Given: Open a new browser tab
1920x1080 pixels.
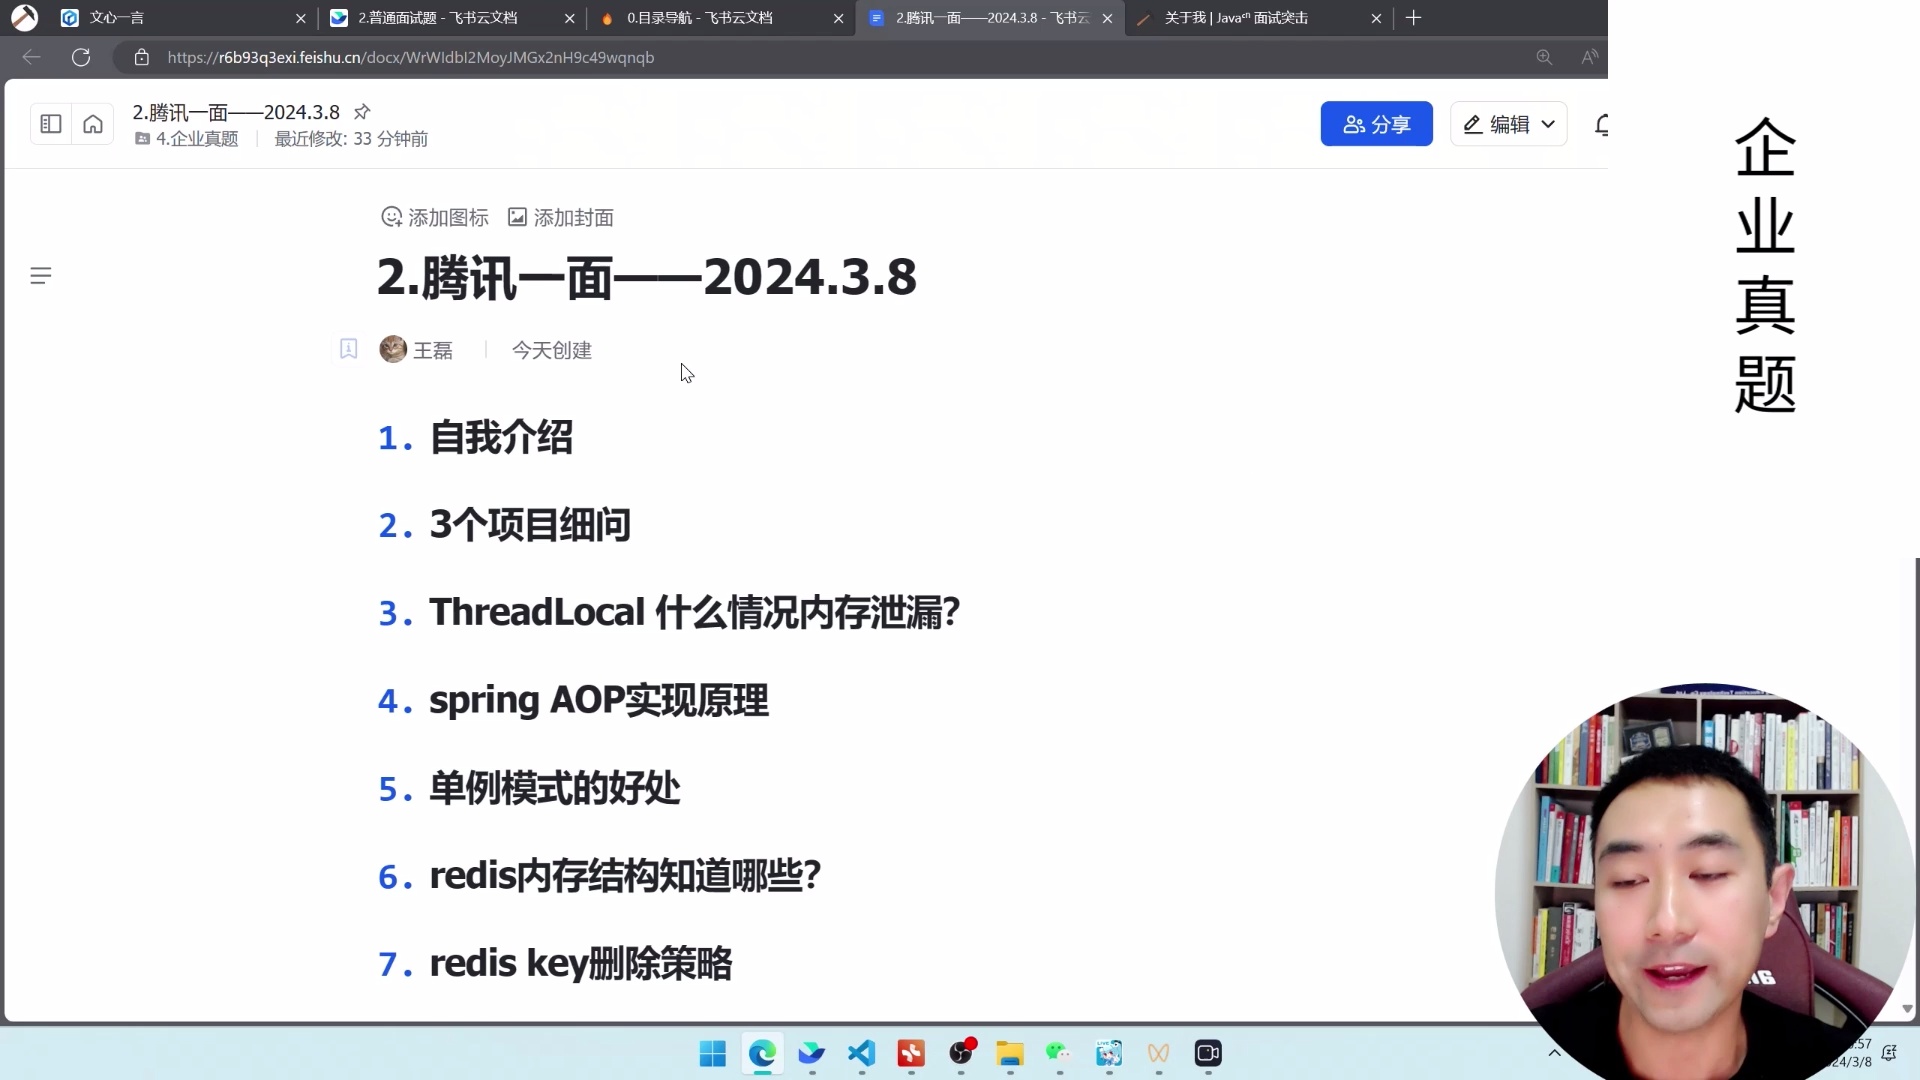Looking at the screenshot, I should 1413,18.
